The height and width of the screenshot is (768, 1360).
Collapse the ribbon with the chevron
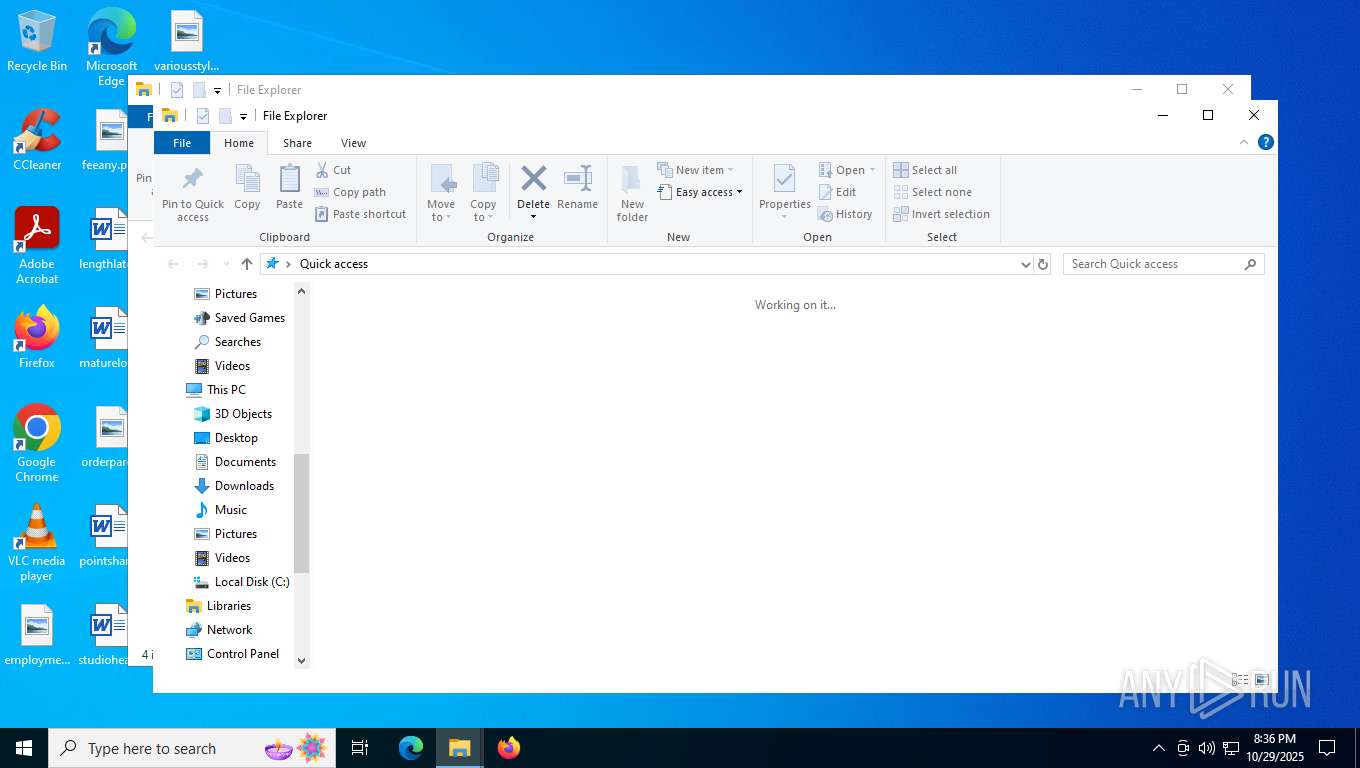click(x=1244, y=142)
